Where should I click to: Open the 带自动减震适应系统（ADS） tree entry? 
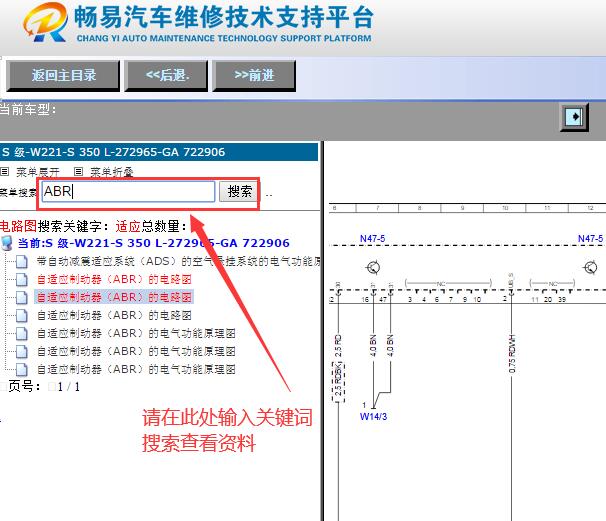click(x=178, y=261)
